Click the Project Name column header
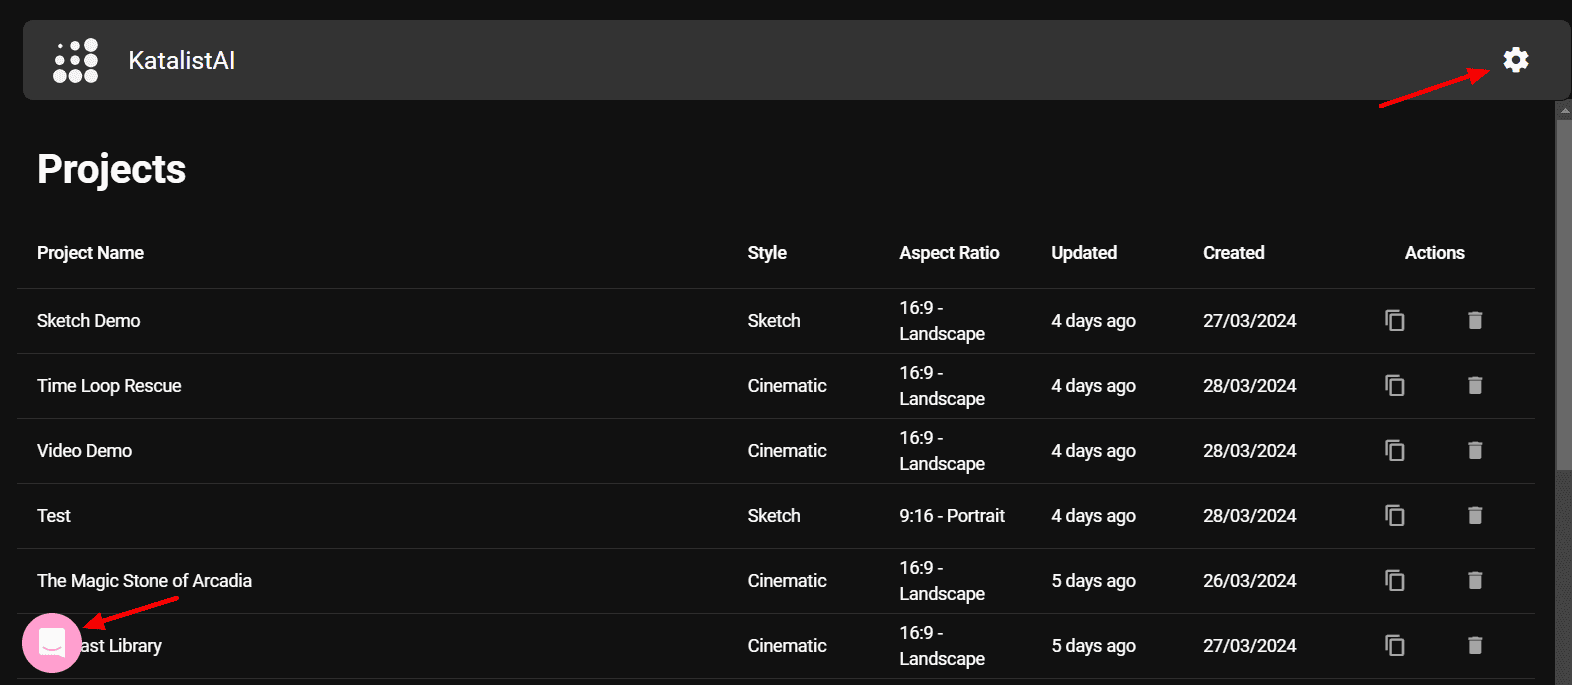This screenshot has height=685, width=1572. (x=90, y=253)
